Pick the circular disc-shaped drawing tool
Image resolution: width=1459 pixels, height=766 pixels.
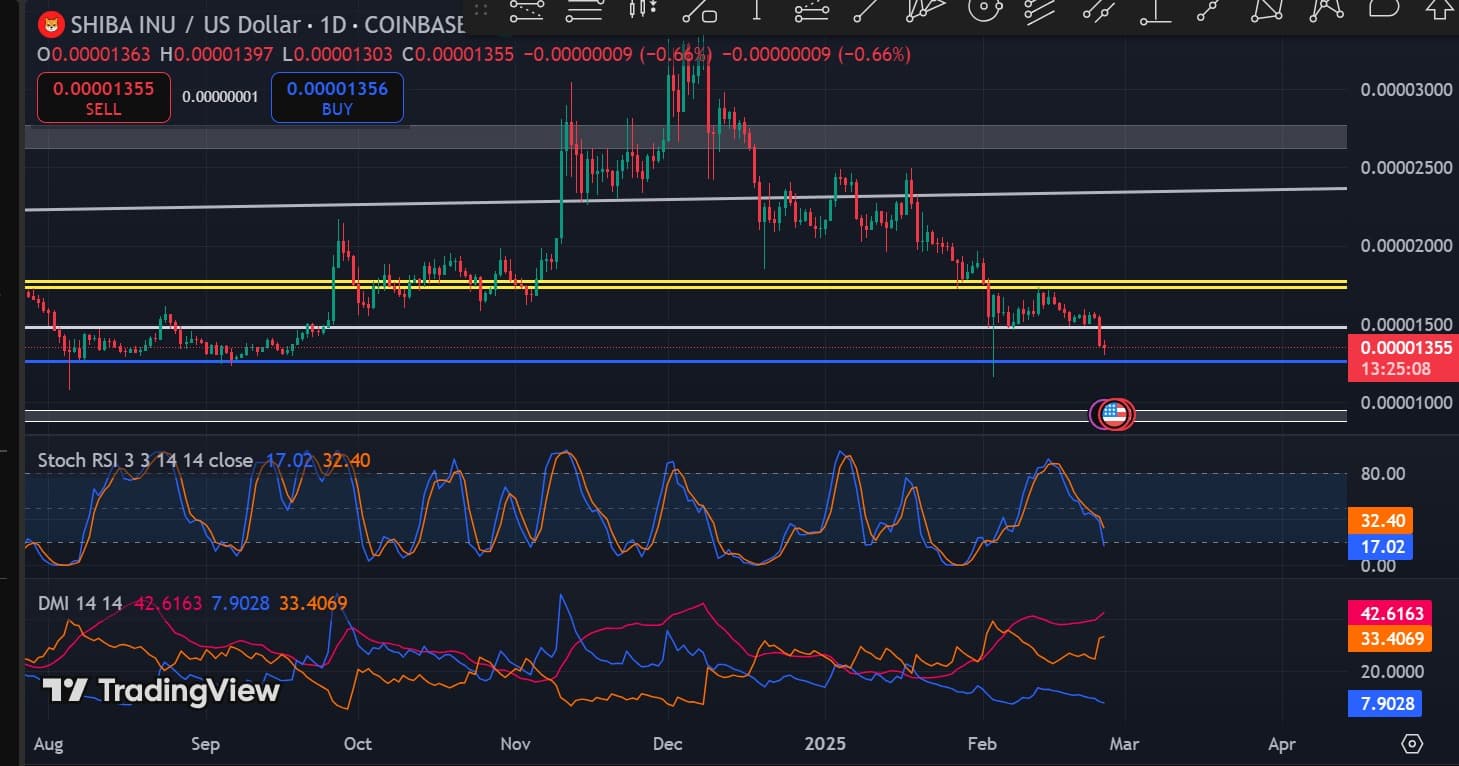tap(985, 10)
